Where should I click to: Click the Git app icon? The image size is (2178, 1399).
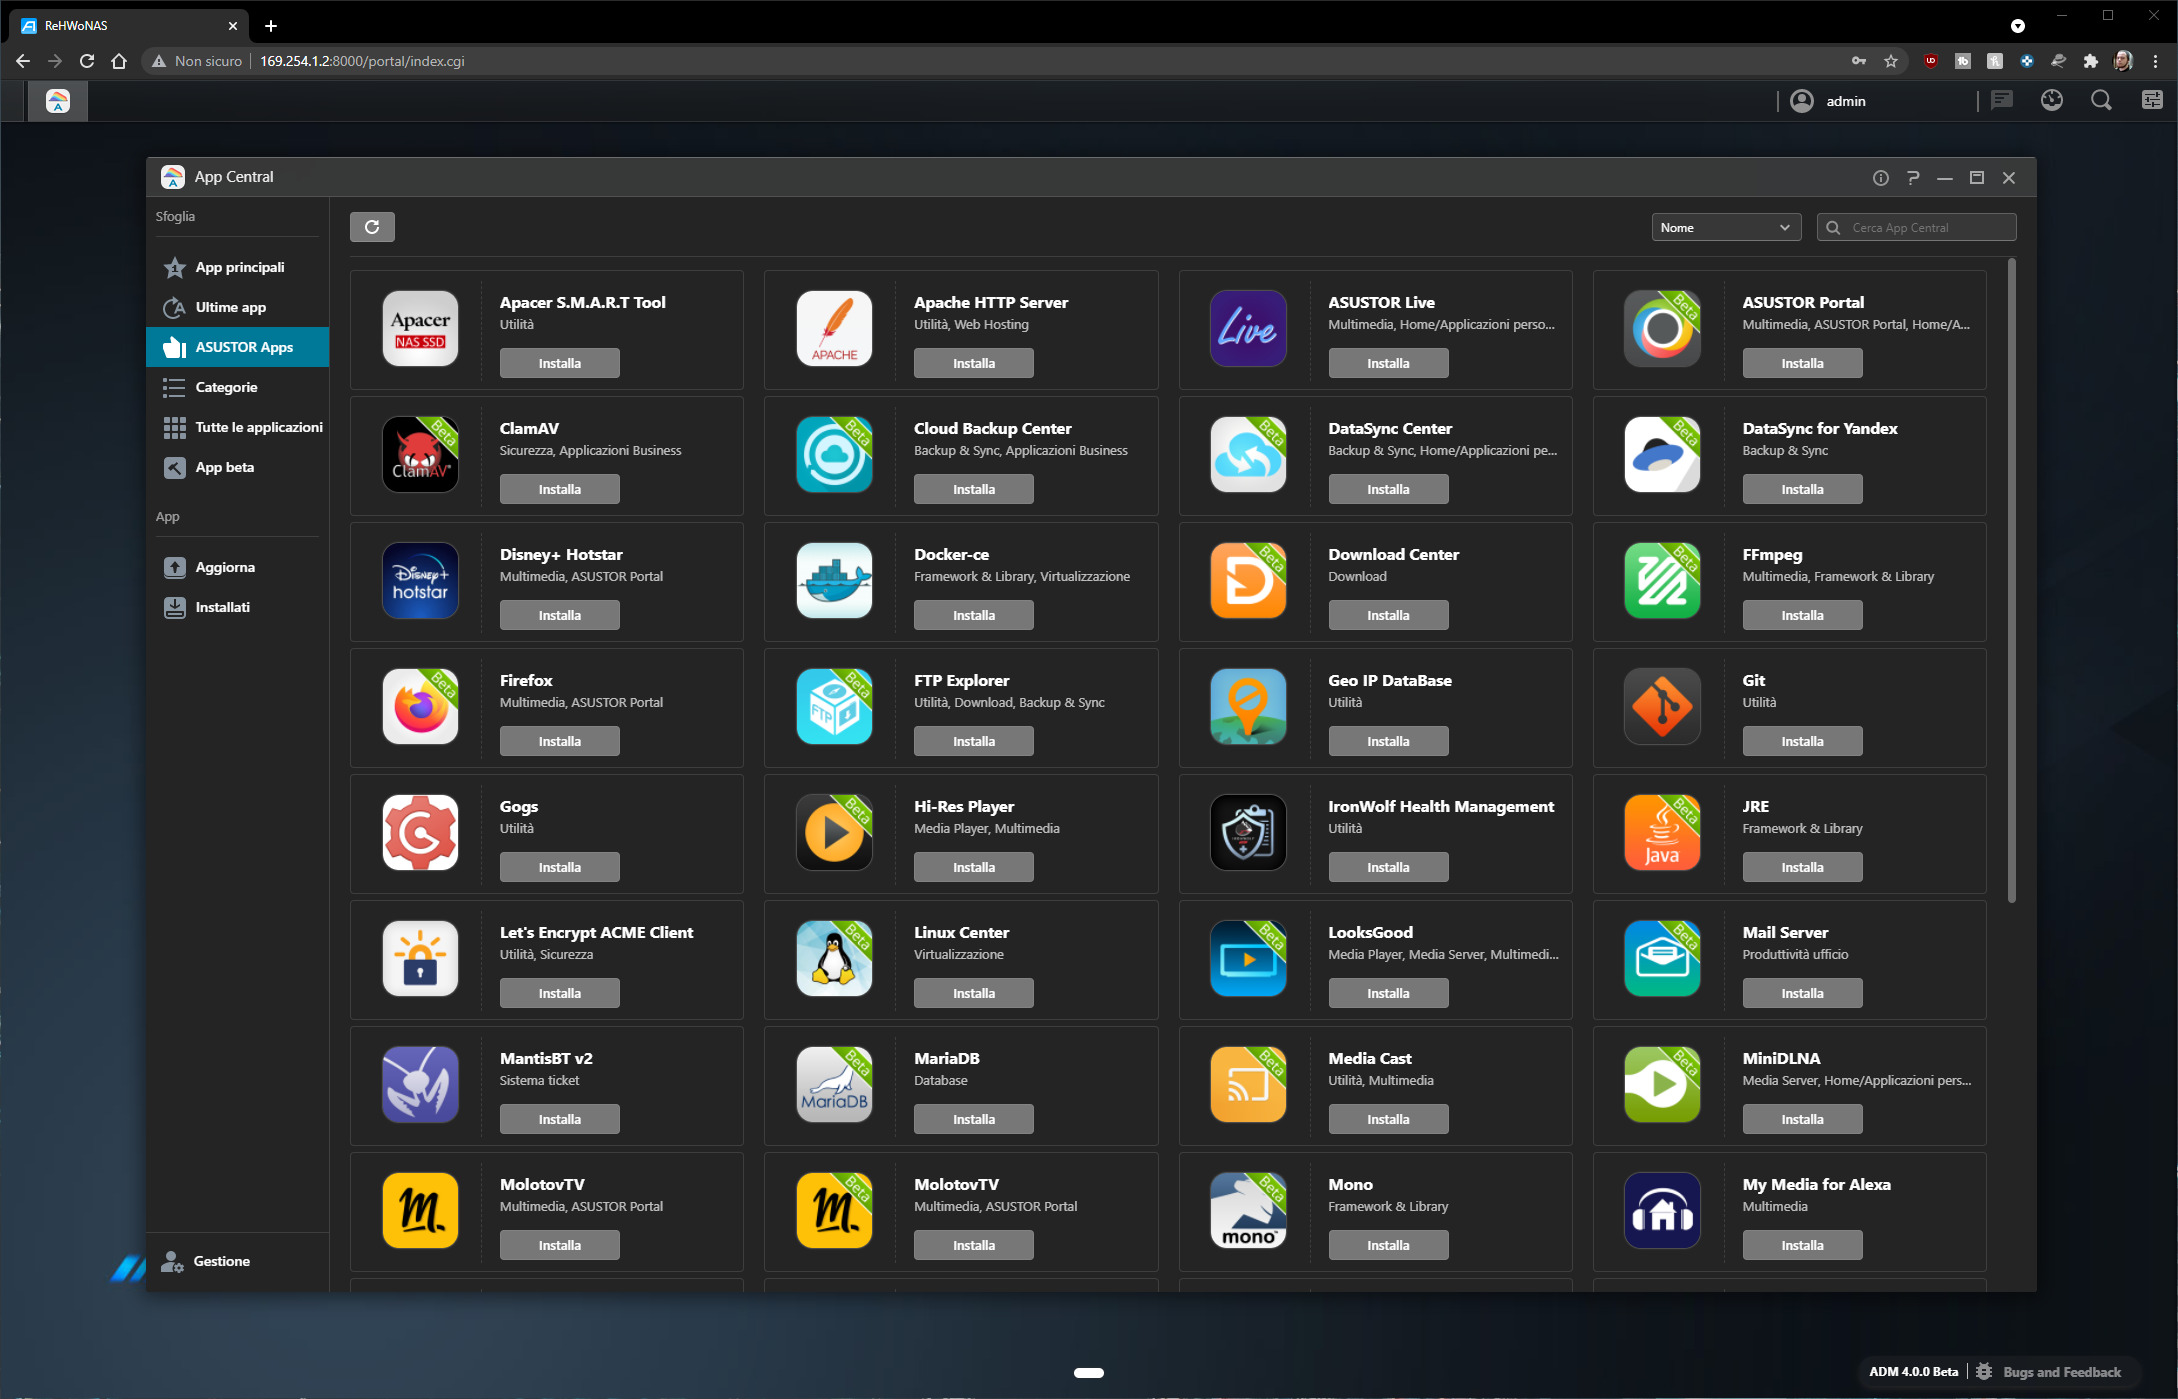[x=1662, y=707]
